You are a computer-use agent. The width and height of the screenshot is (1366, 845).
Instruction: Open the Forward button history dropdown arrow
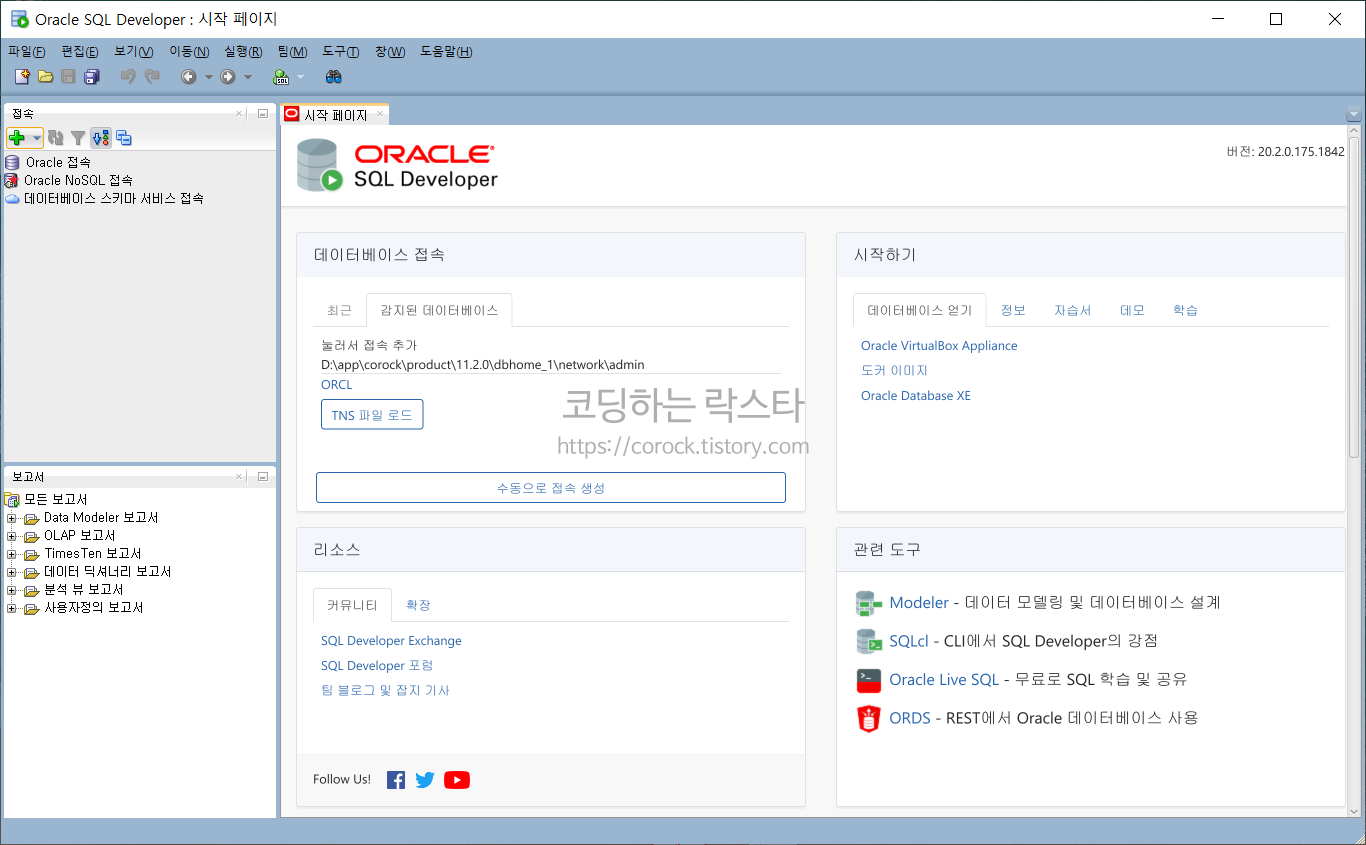pyautogui.click(x=248, y=77)
